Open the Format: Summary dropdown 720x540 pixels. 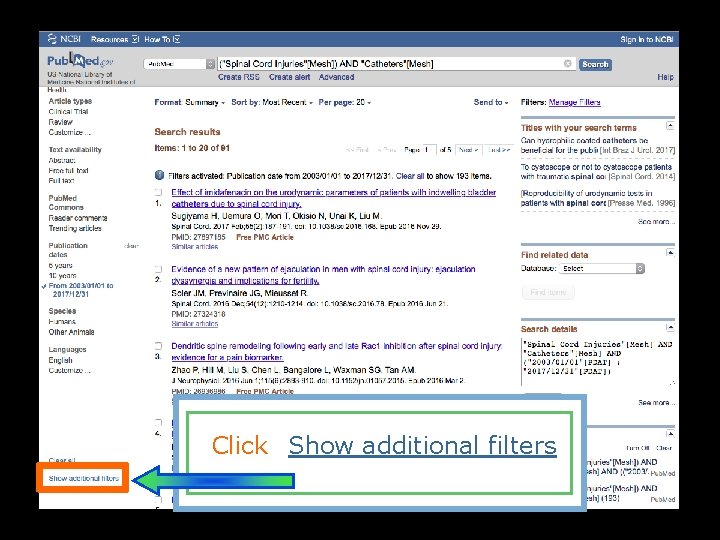pyautogui.click(x=190, y=102)
